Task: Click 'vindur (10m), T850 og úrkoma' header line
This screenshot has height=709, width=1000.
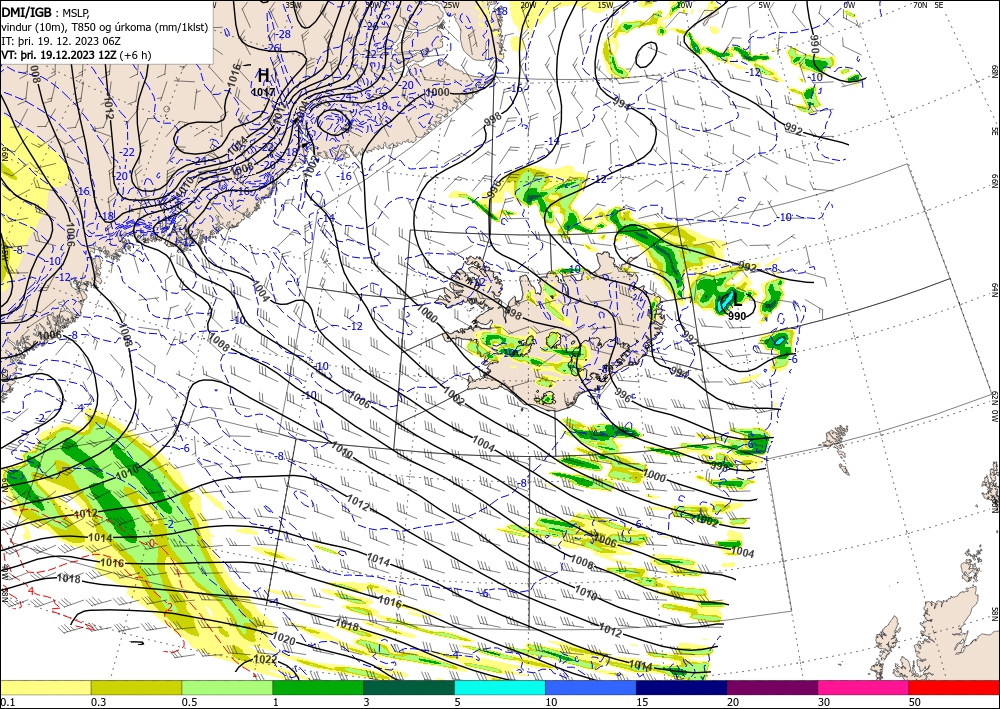Action: tap(105, 27)
